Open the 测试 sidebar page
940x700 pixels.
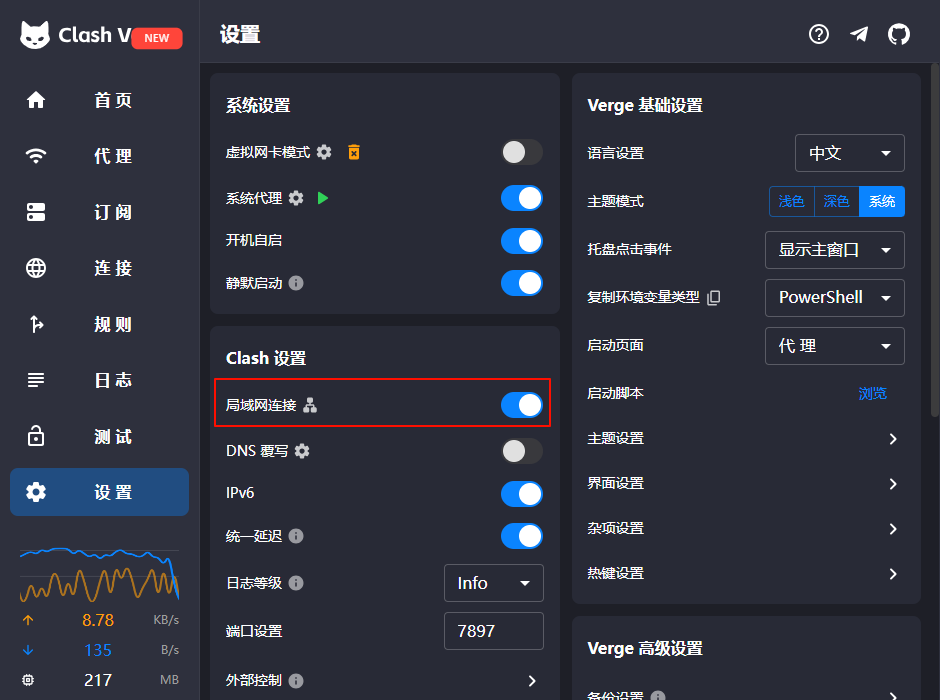[100, 436]
